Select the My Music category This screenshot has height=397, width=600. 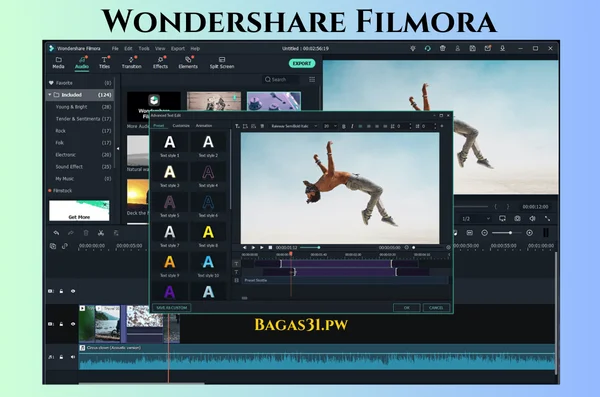point(80,178)
